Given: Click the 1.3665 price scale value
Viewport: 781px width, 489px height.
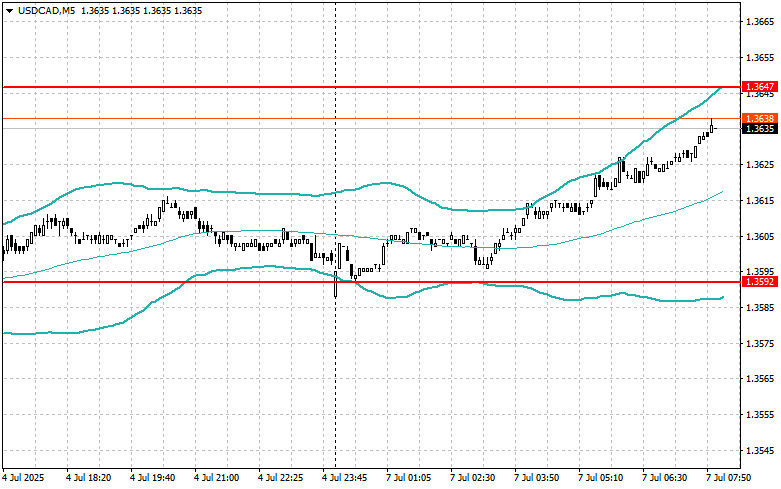Looking at the screenshot, I should (761, 22).
